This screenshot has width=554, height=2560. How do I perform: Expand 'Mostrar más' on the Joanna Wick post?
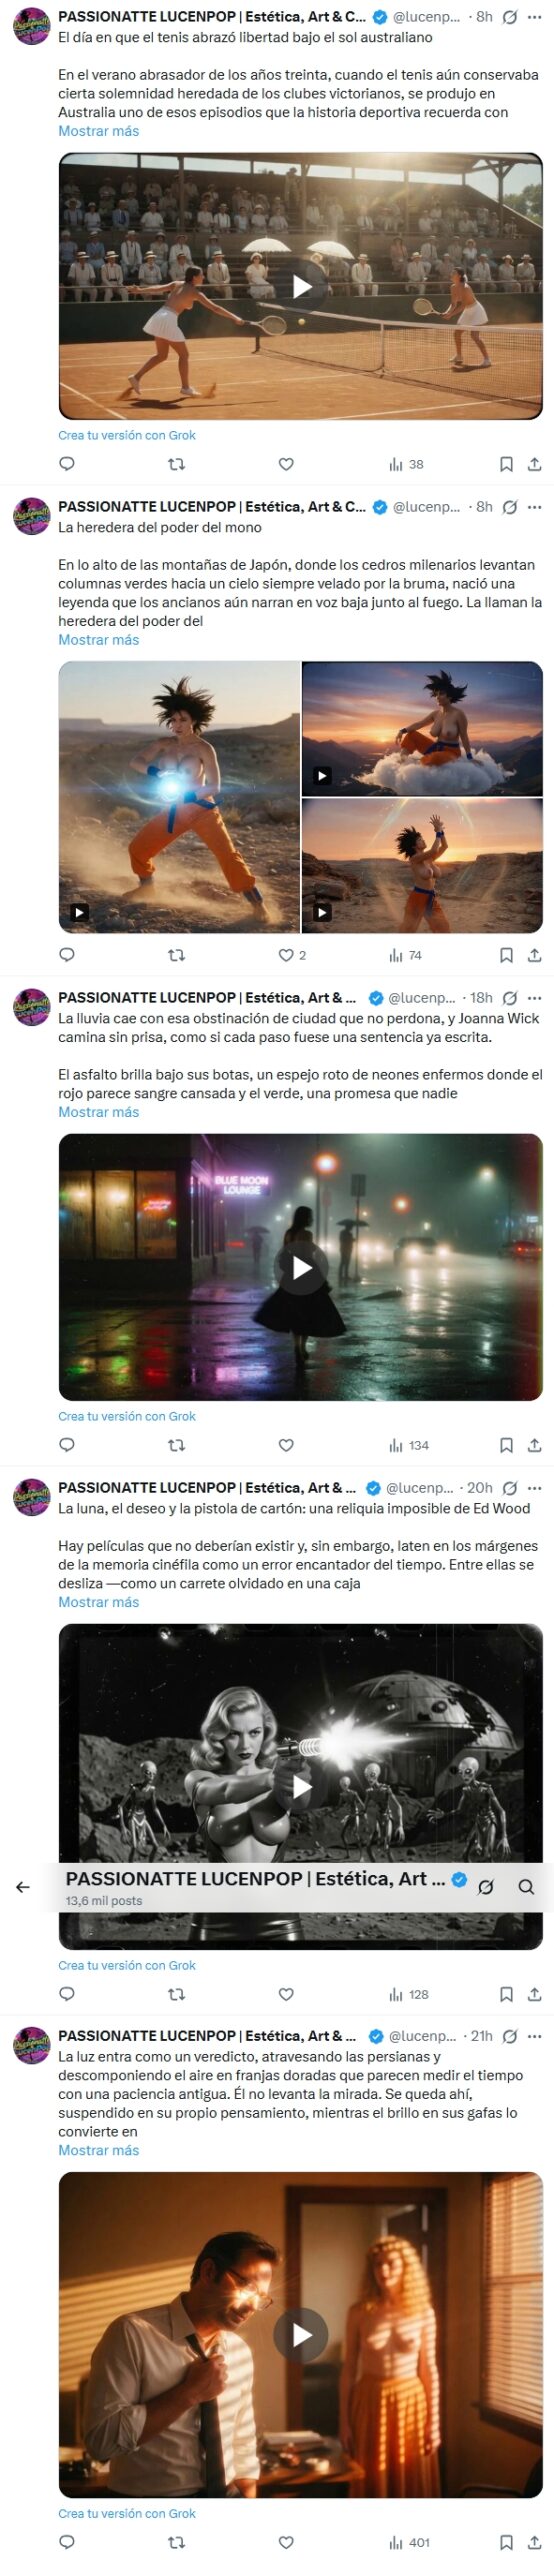98,1112
